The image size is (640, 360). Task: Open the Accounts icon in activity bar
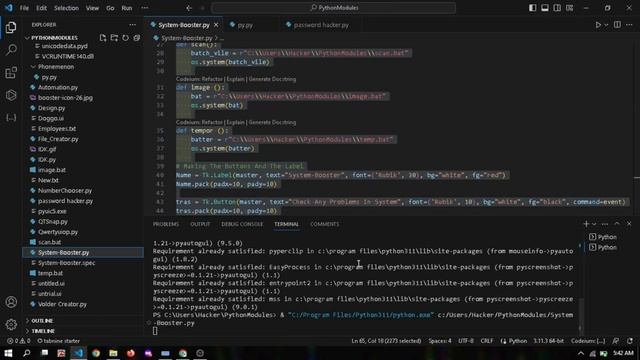click(x=11, y=302)
